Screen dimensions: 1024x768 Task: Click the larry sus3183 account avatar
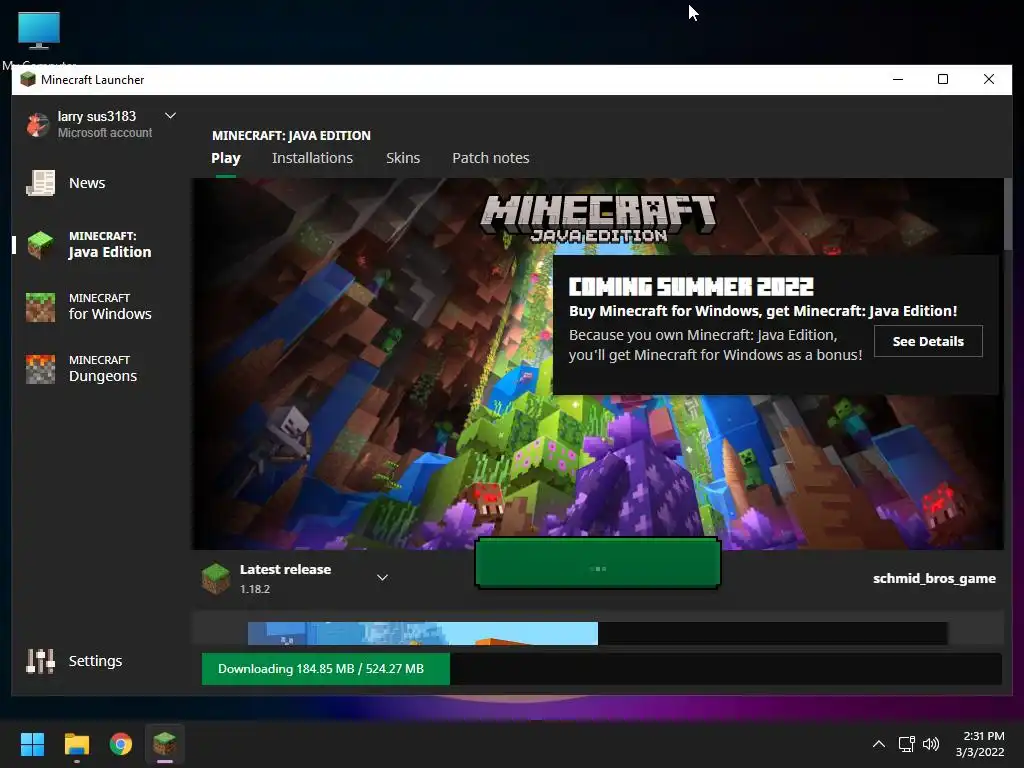tap(38, 124)
